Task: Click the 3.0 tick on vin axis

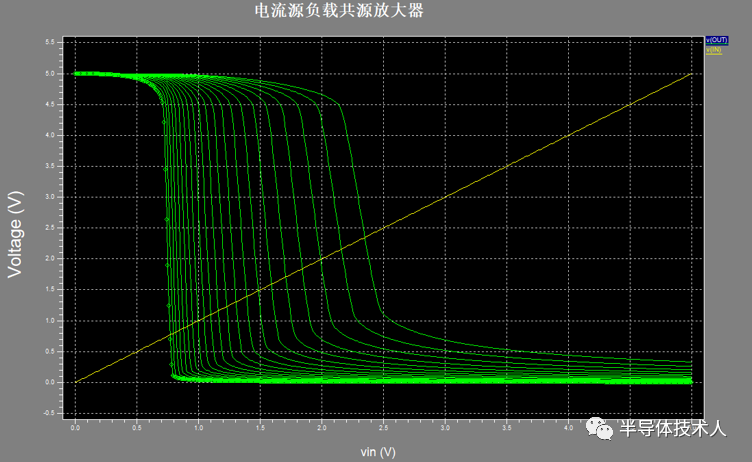Action: tap(445, 427)
